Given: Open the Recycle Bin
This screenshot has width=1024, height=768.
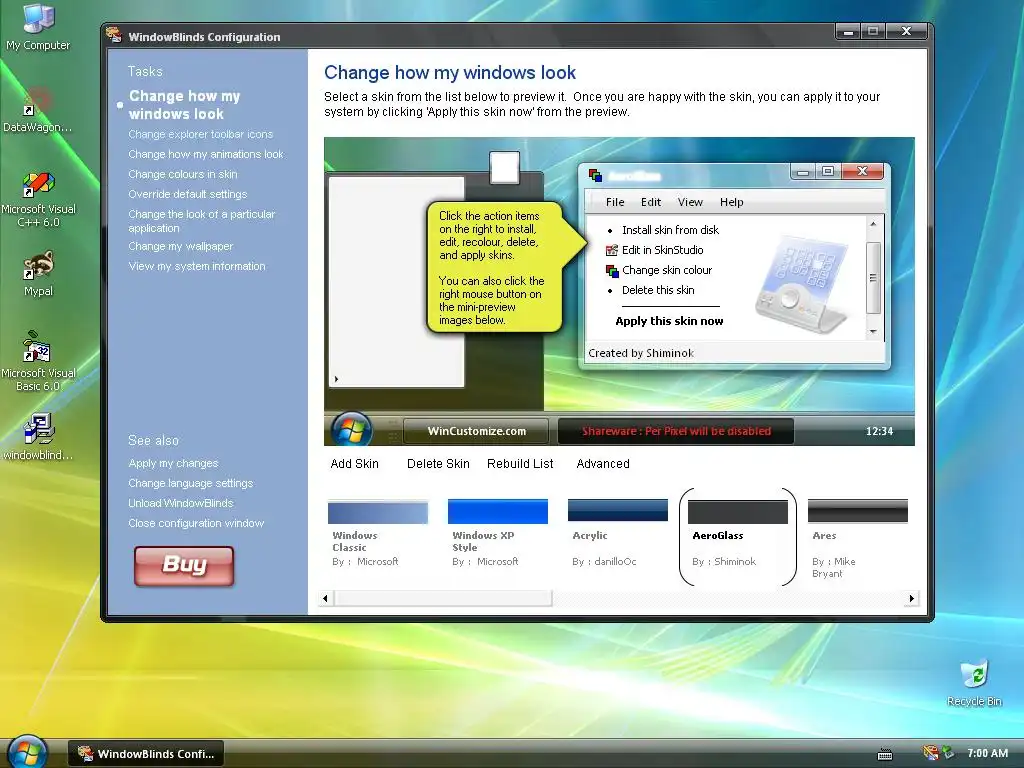Looking at the screenshot, I should (974, 683).
